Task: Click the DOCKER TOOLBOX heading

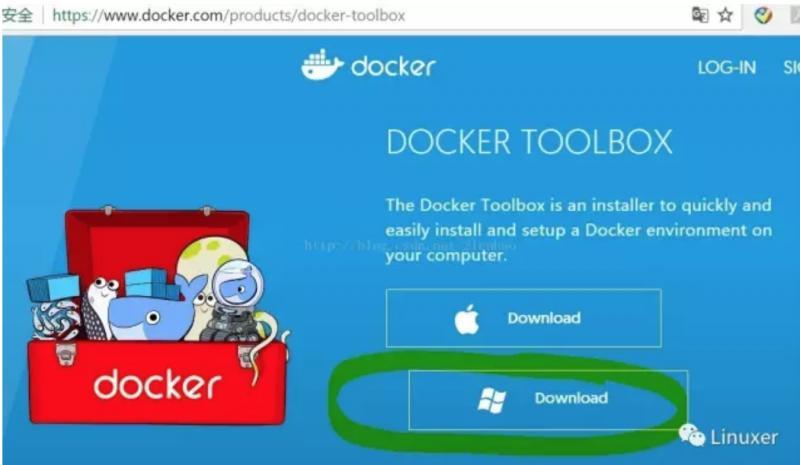Action: pyautogui.click(x=529, y=142)
